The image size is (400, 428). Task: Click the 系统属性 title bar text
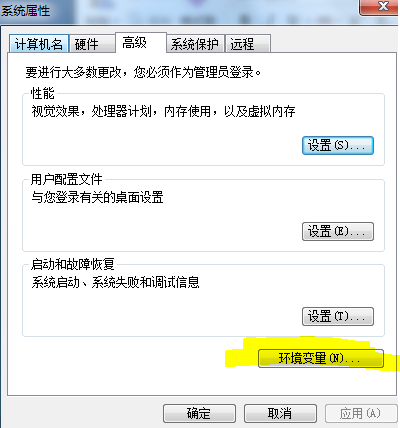tap(25, 11)
